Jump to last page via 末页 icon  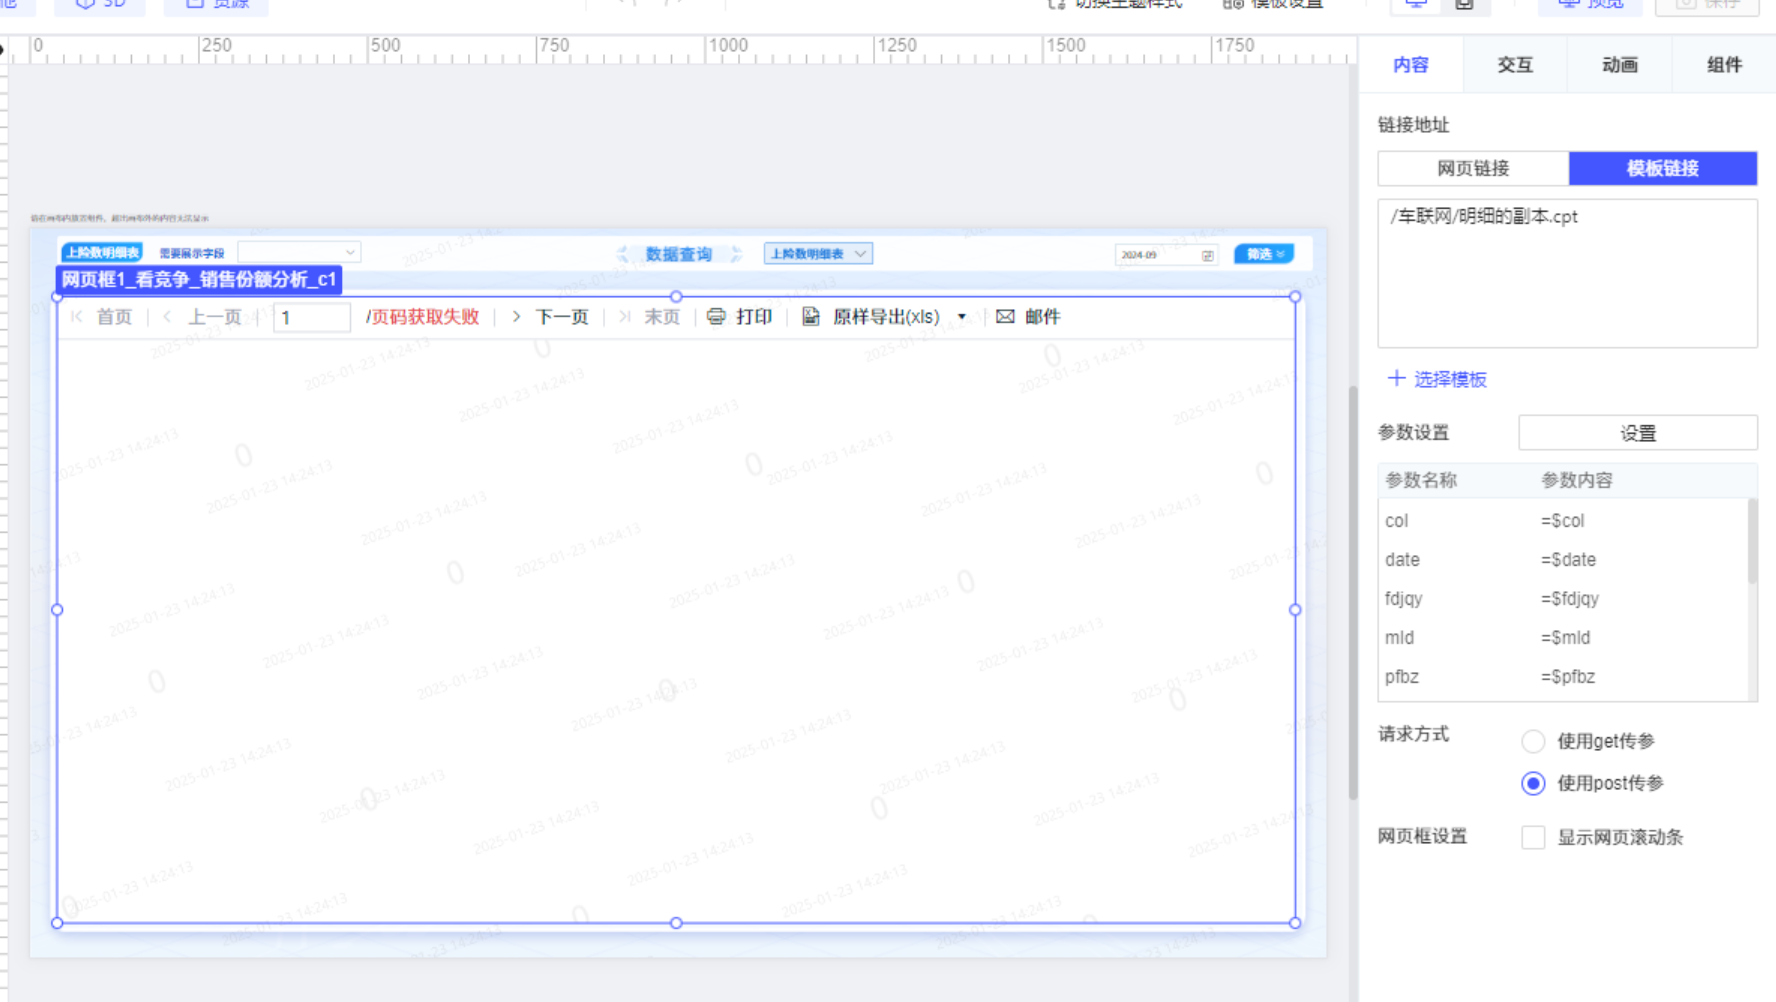point(624,317)
